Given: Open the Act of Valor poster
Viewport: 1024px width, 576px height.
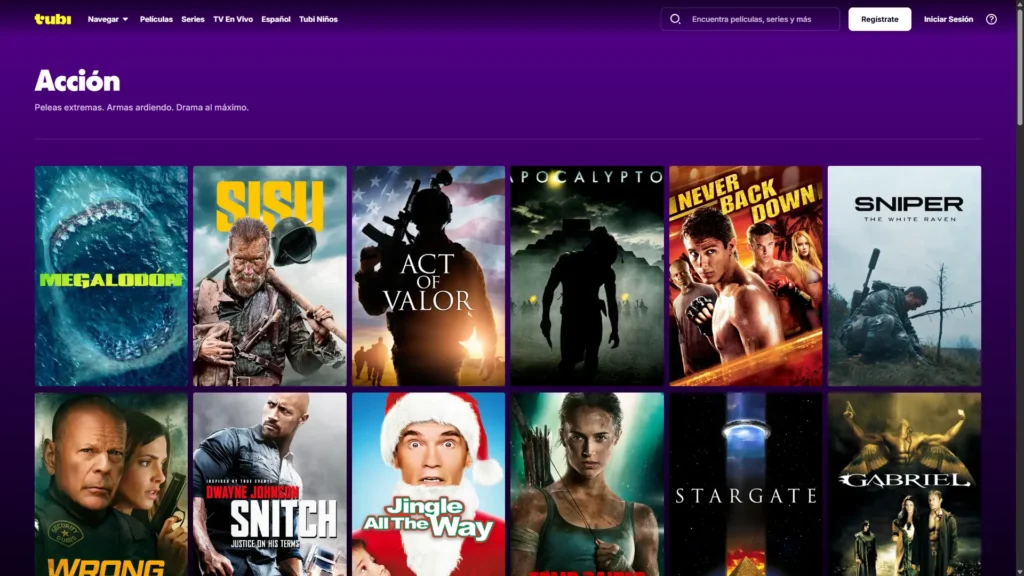Looking at the screenshot, I should pyautogui.click(x=428, y=275).
